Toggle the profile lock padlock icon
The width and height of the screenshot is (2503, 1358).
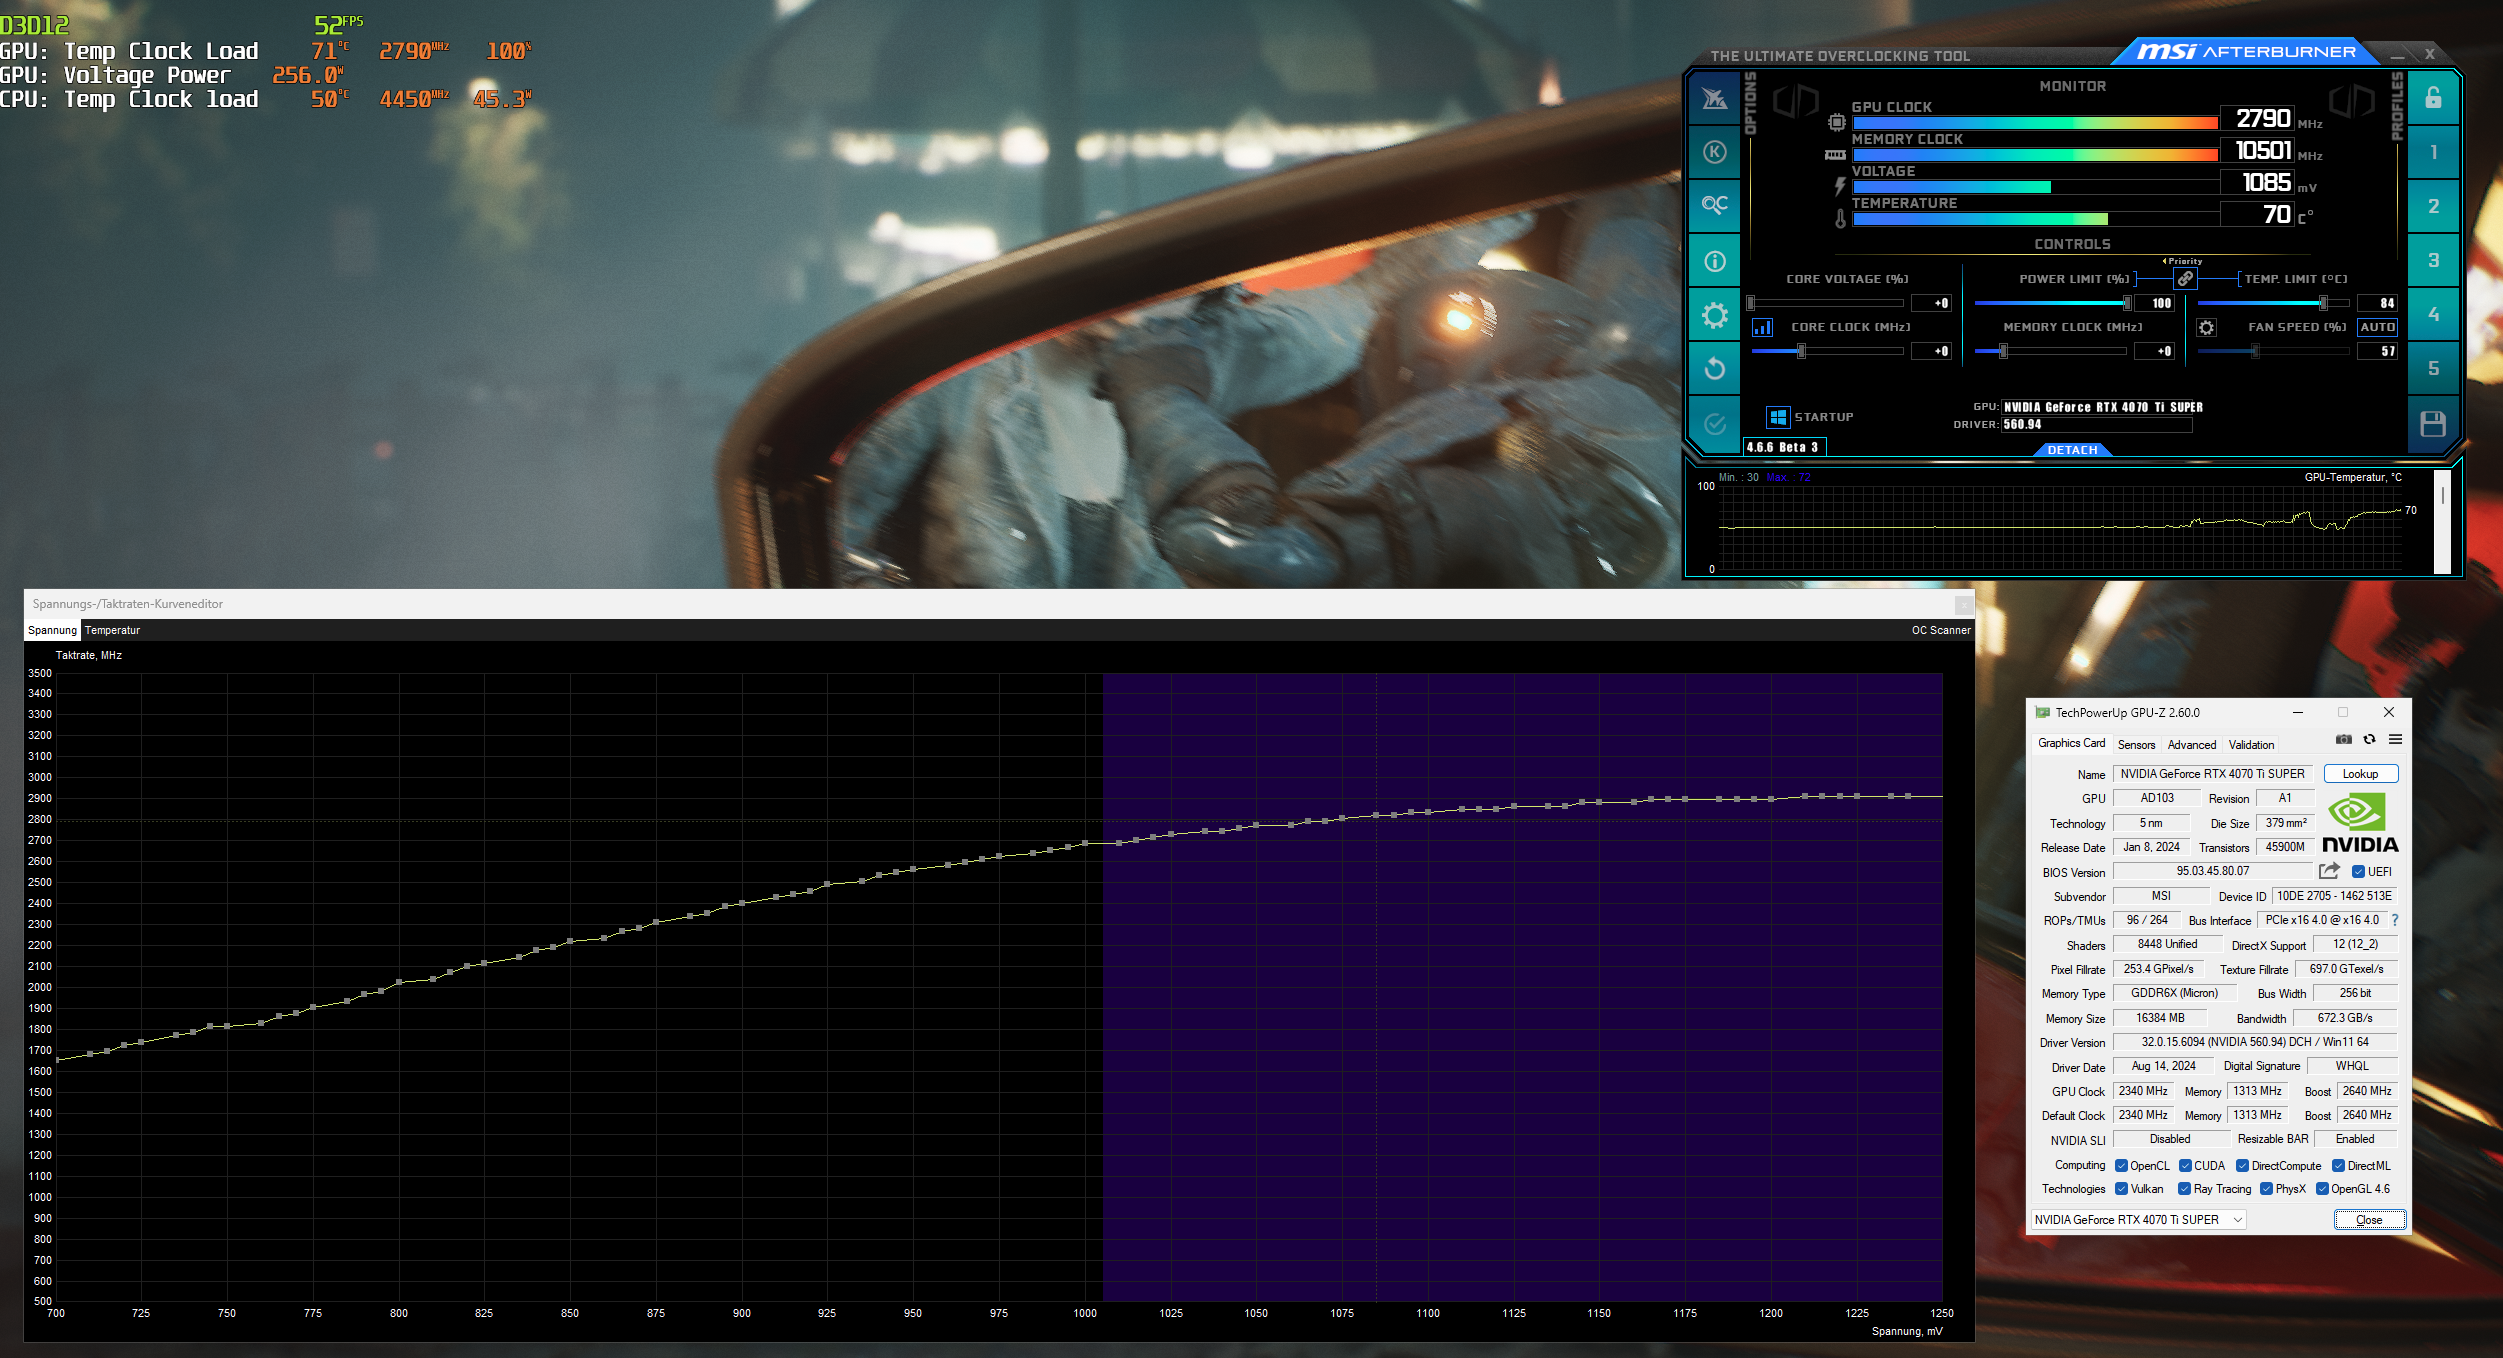2432,97
